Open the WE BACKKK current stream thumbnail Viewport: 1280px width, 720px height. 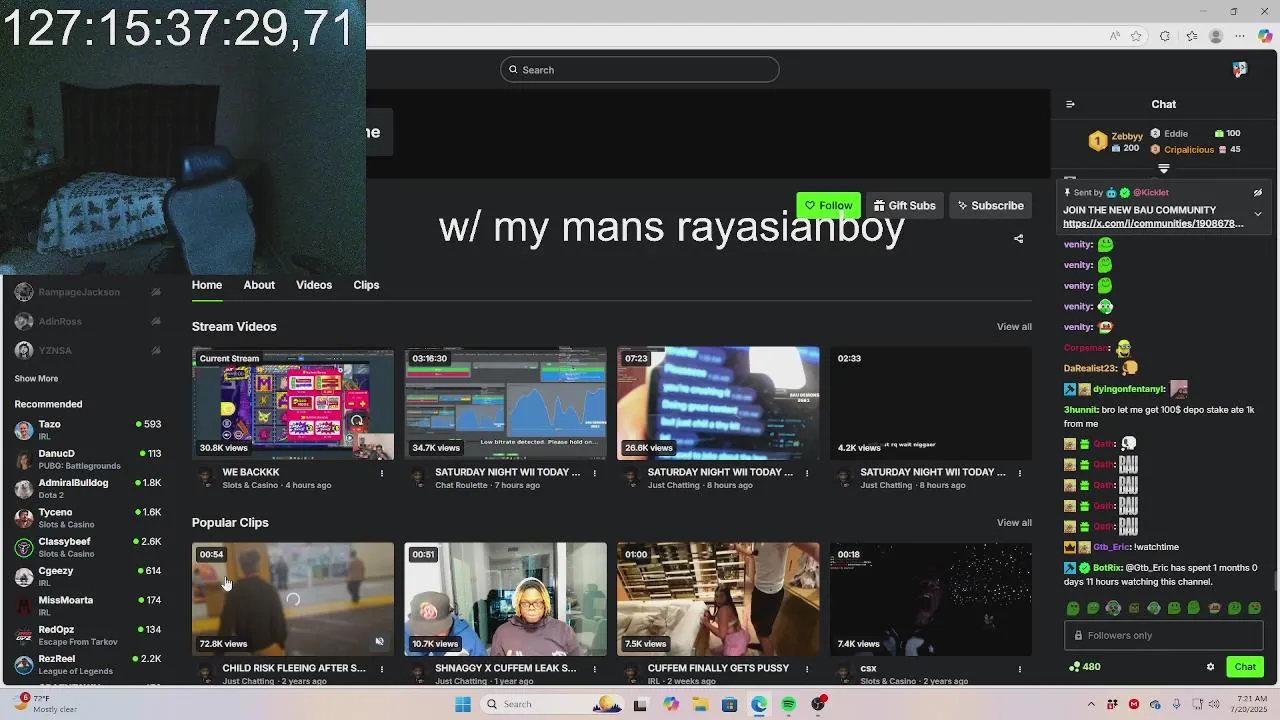(293, 403)
